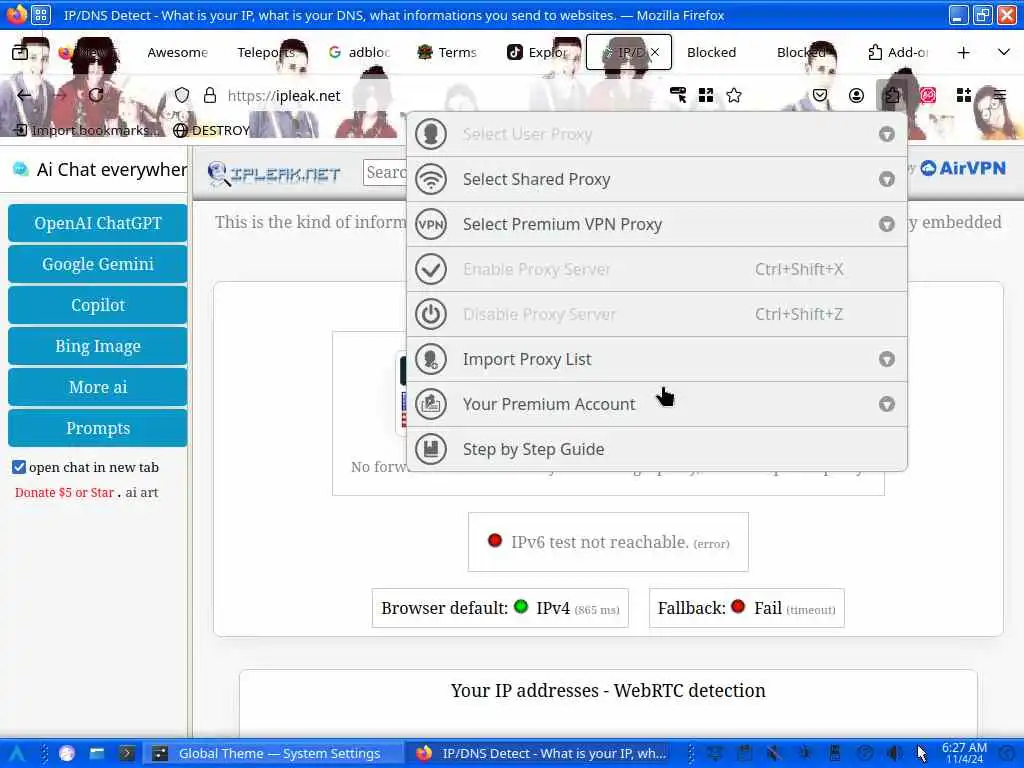Screen dimensions: 1024x768
Task: Switch to the adbloc Google tab
Action: [x=359, y=52]
